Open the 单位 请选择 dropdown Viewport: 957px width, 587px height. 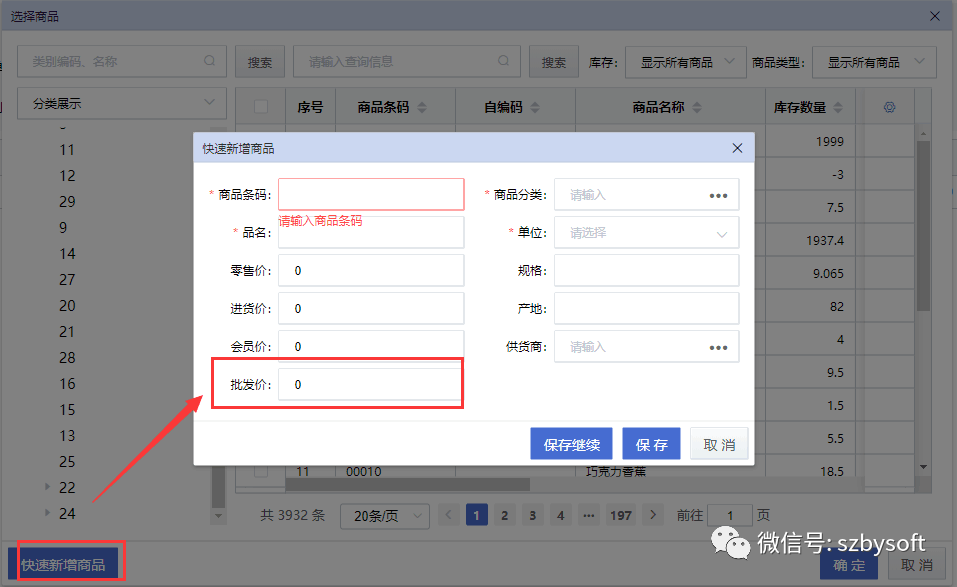pyautogui.click(x=646, y=233)
